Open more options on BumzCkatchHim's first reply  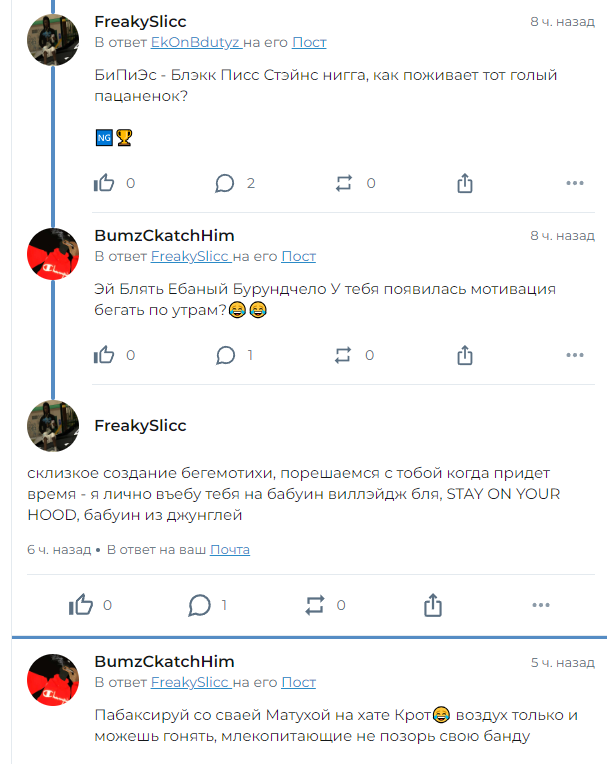[x=575, y=355]
